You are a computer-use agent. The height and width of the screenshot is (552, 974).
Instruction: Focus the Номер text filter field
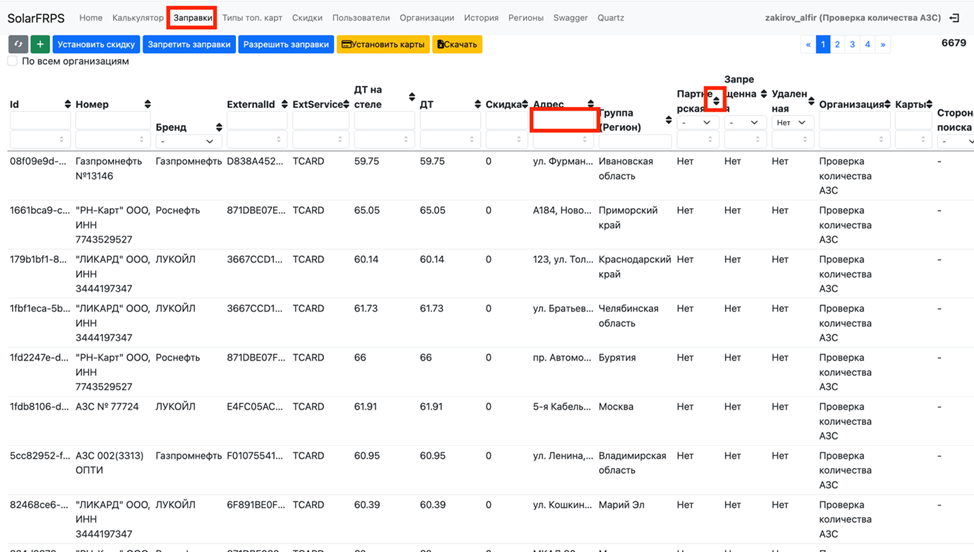tap(113, 120)
